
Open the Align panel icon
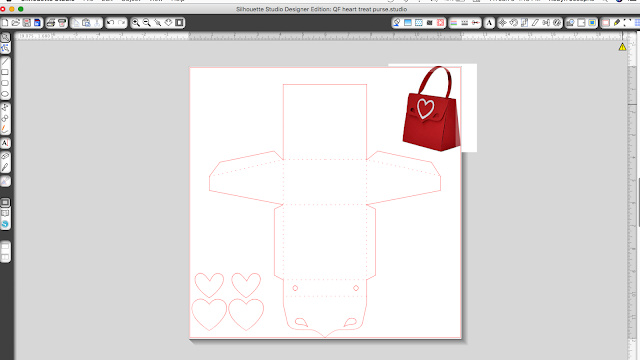click(546, 23)
